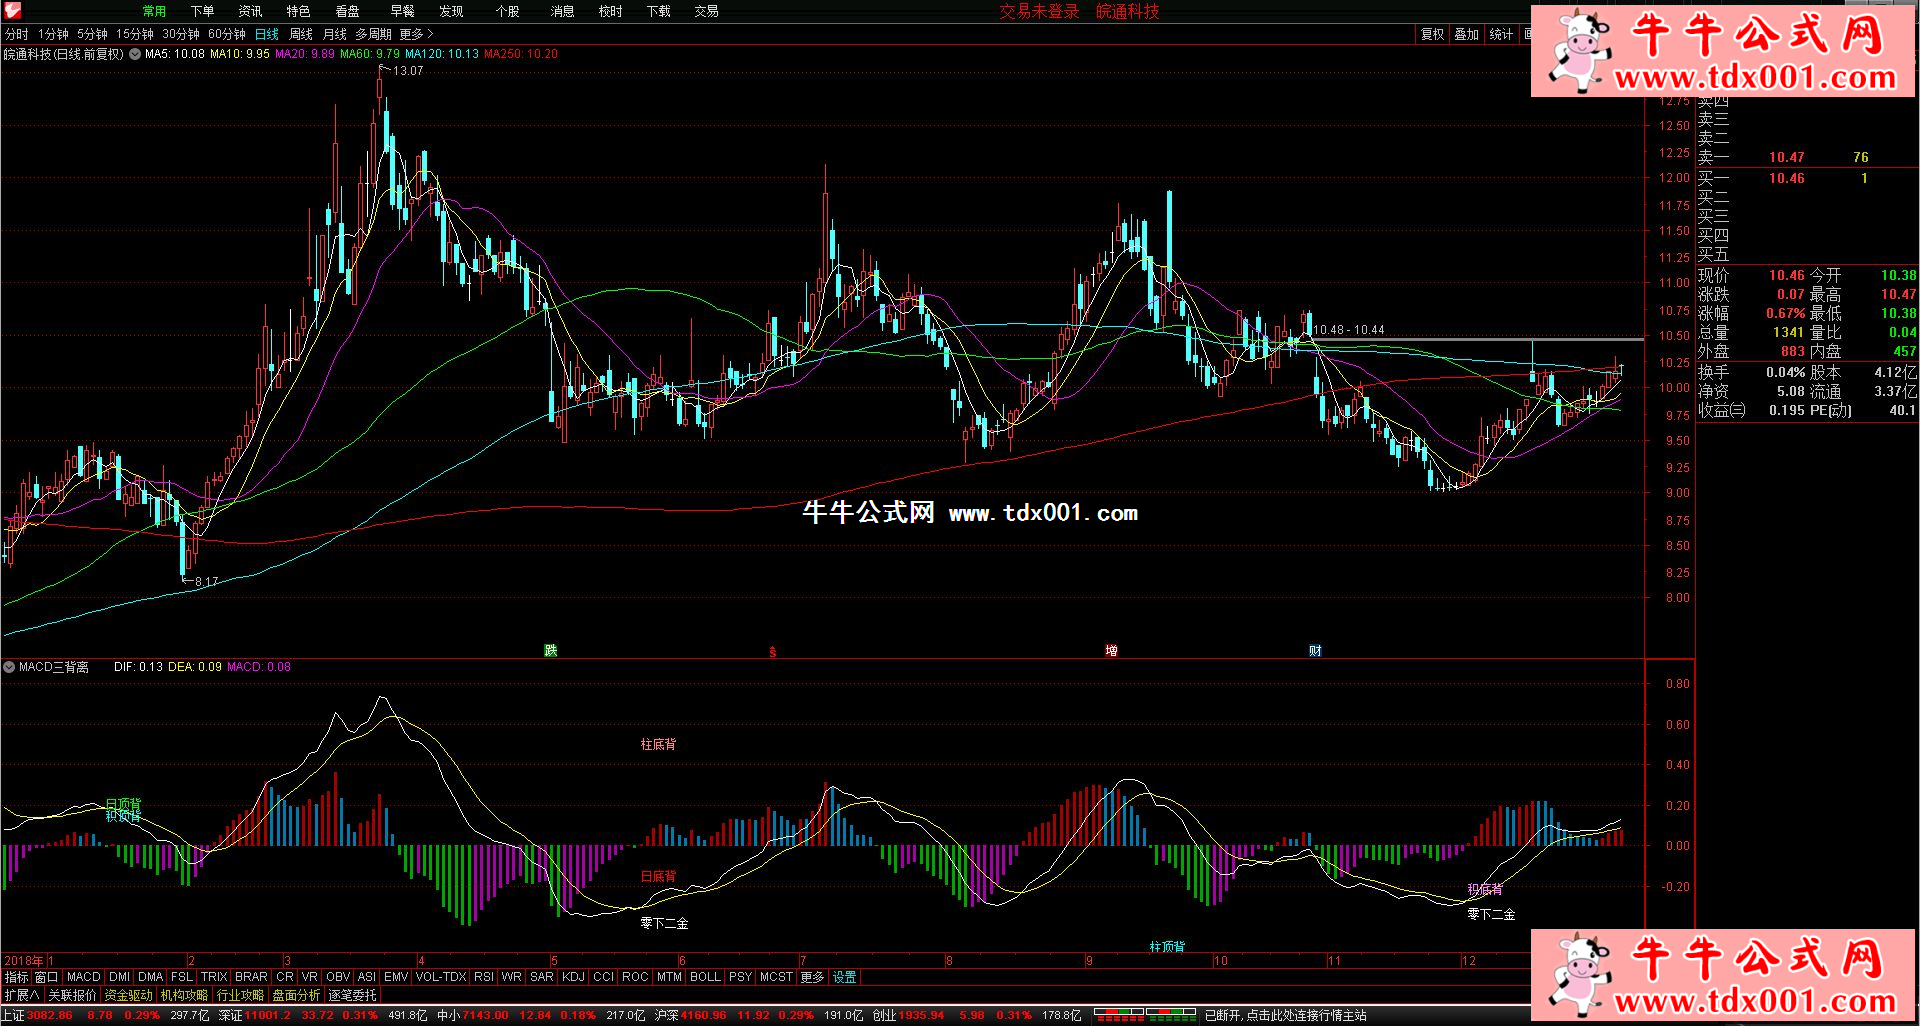This screenshot has width=1920, height=1026.
Task: Open the 发现 menu
Action: (451, 11)
